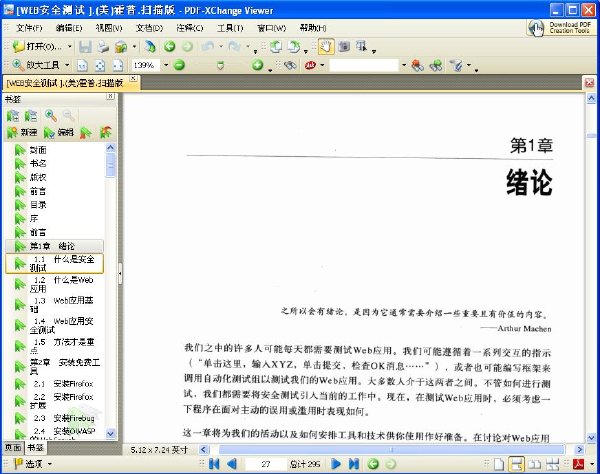Open the OCR icon dropdown arrow

[322, 65]
